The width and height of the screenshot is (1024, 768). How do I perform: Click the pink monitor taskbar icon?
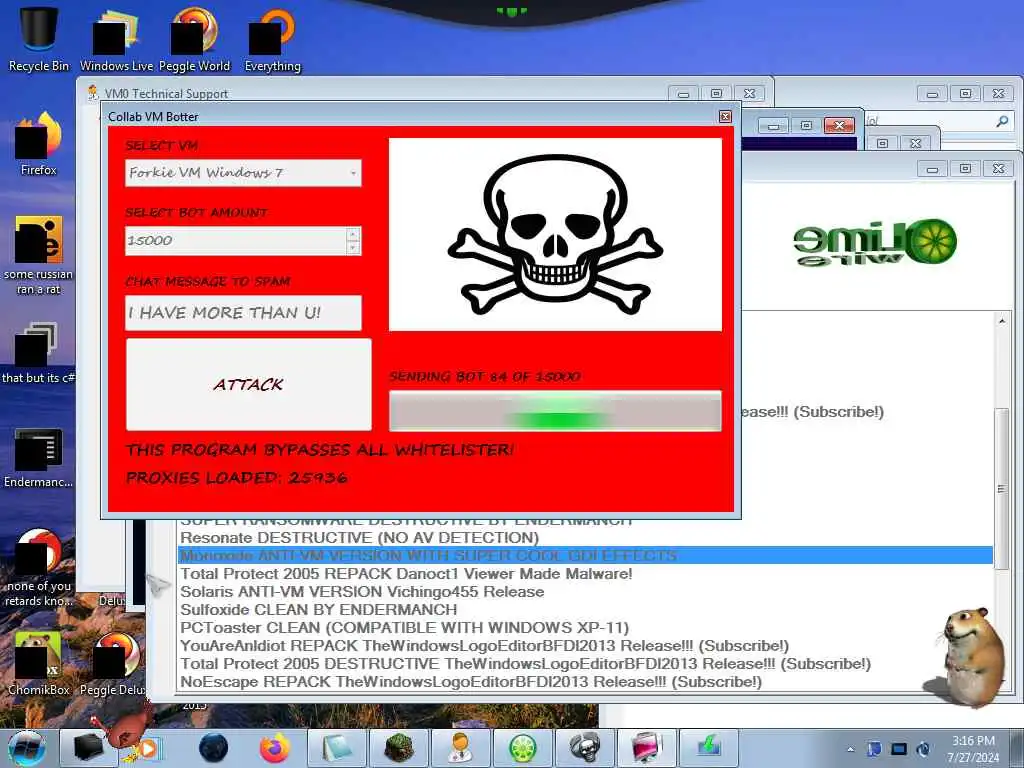click(x=647, y=748)
